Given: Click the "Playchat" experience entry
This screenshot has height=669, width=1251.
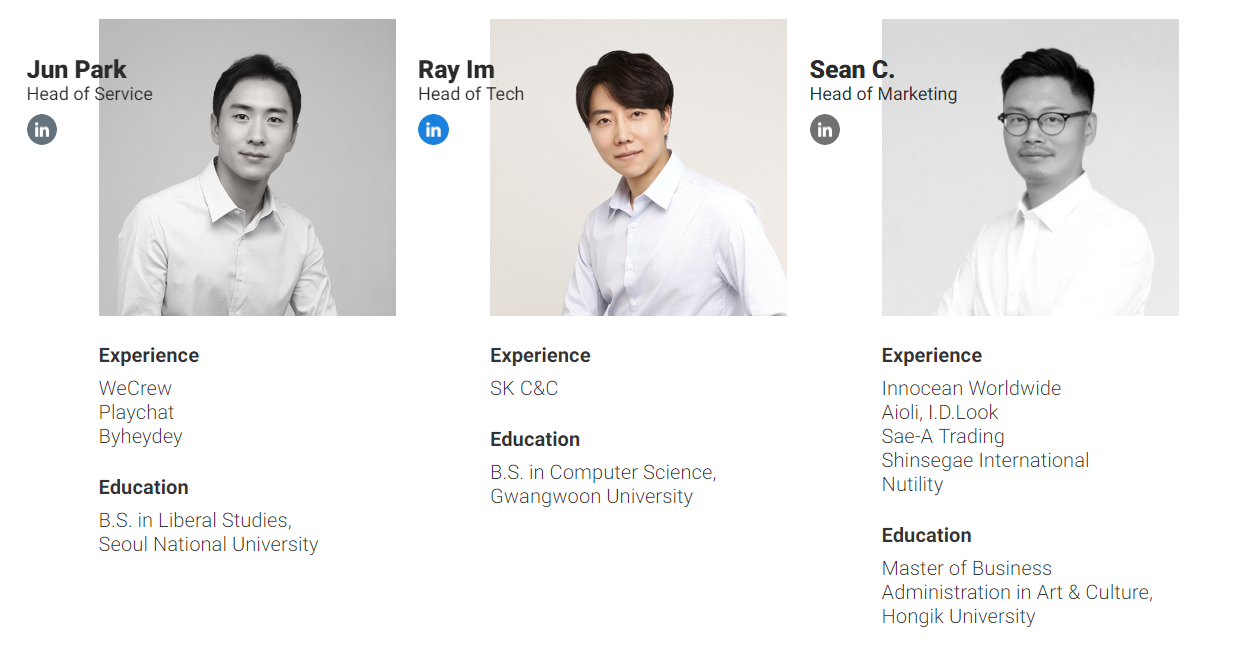Looking at the screenshot, I should click(x=136, y=412).
